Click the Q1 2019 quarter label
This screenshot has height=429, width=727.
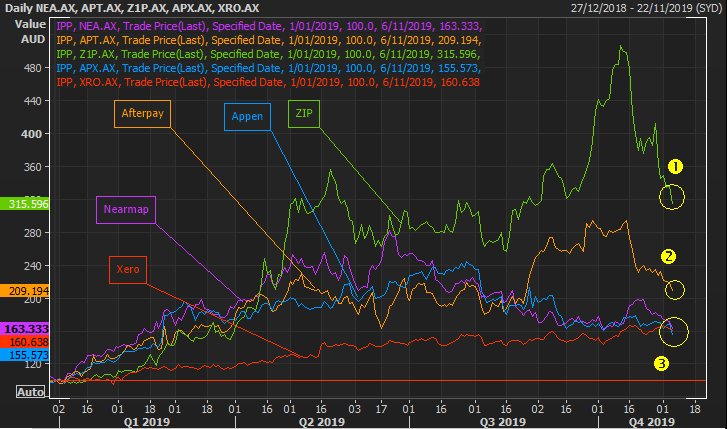pyautogui.click(x=147, y=422)
